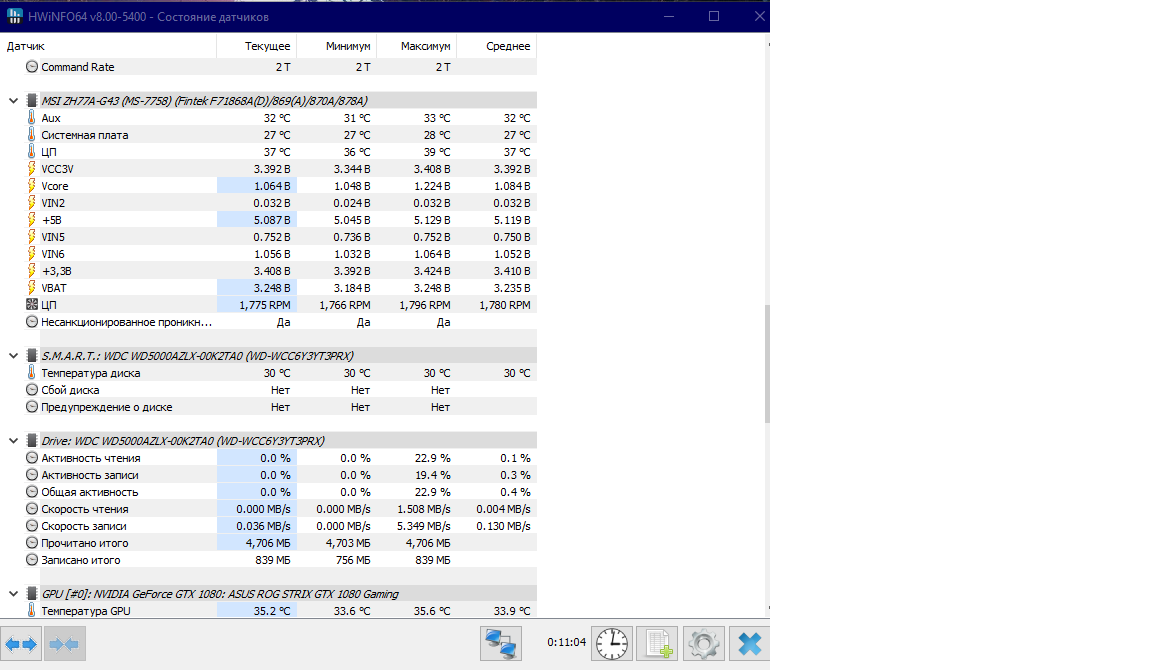Maximize the HWiNFO64 window

(x=713, y=16)
